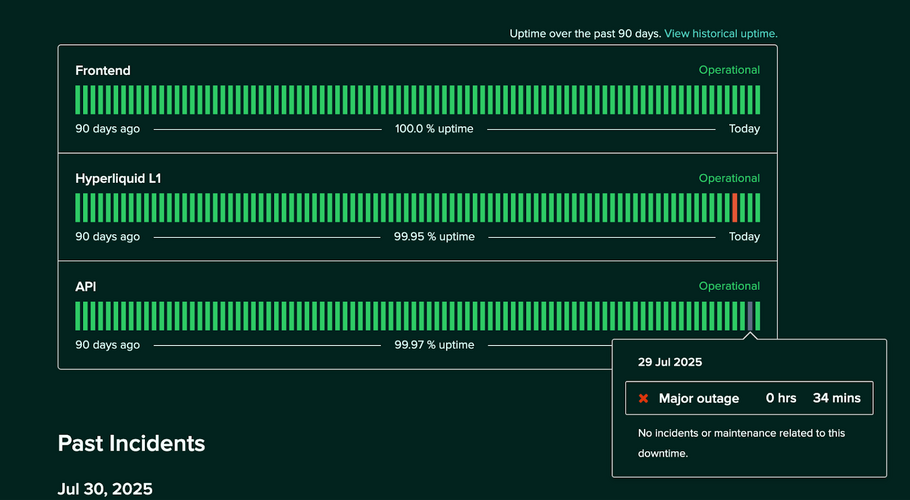910x500 pixels.
Task: Click the red outage bar in Hyperliquid L1
Action: click(735, 208)
